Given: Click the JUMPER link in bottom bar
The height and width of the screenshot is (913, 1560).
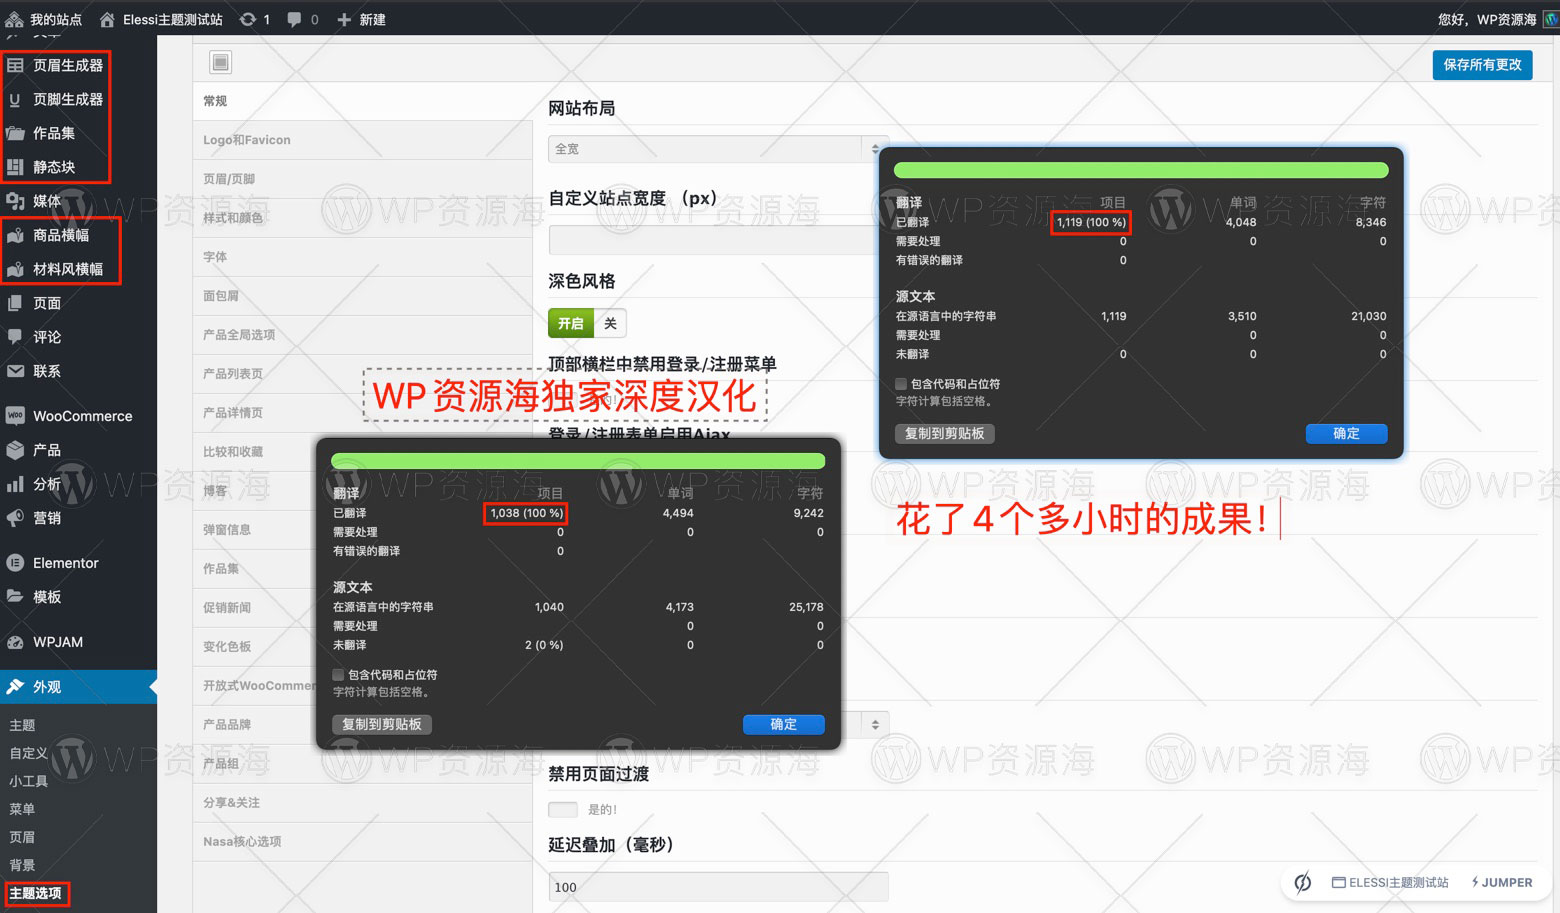Looking at the screenshot, I should 1502,882.
